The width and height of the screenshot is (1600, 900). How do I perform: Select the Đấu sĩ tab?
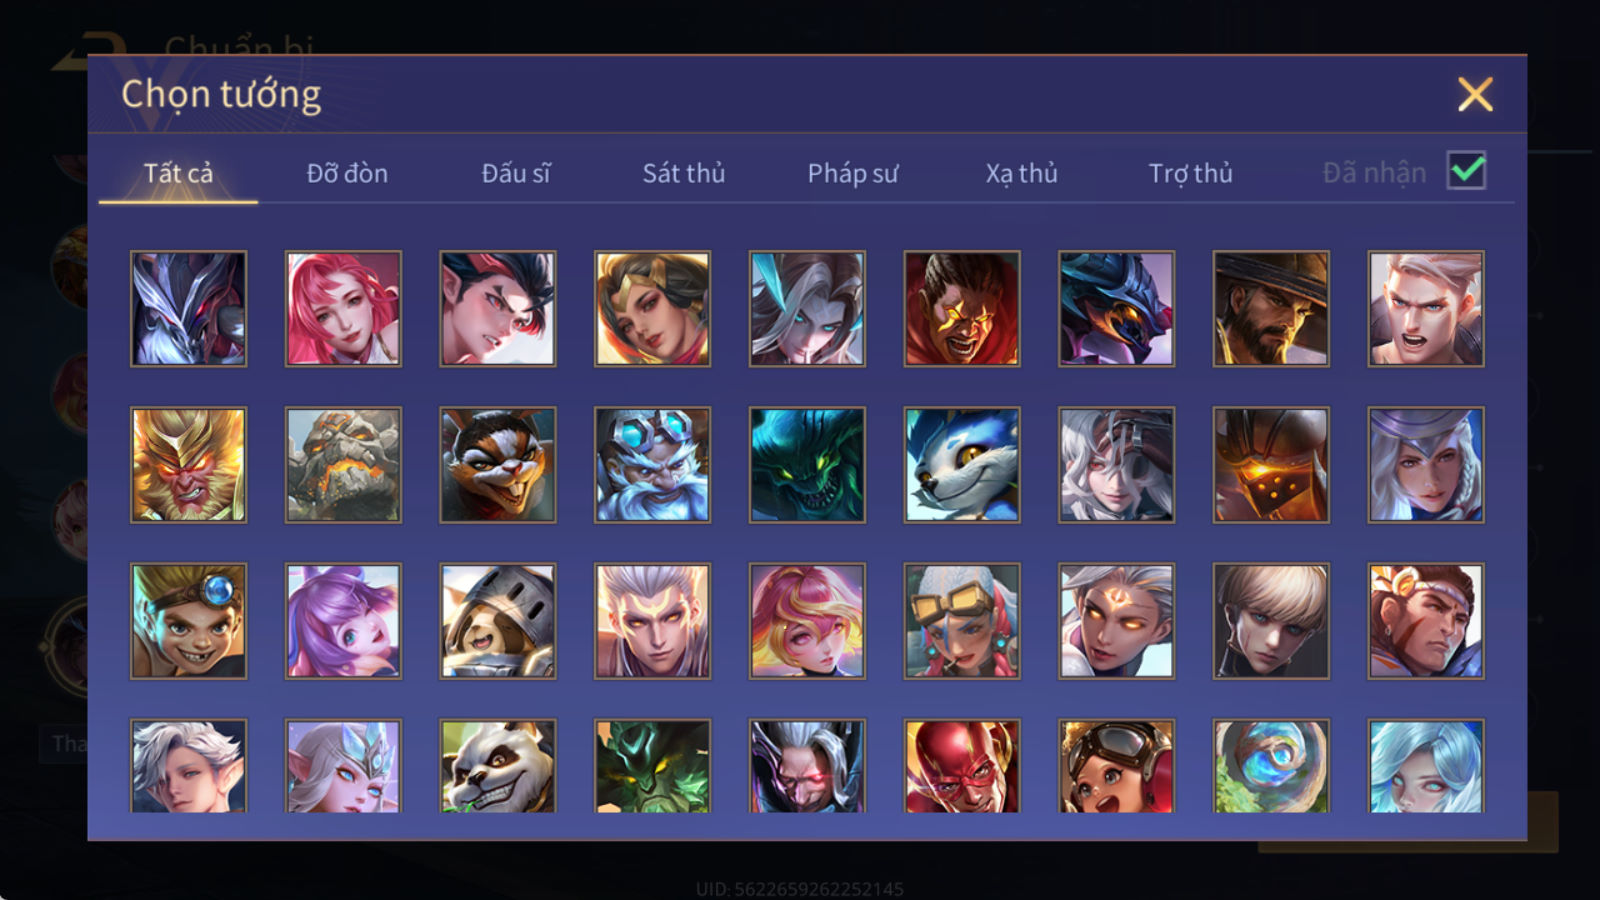point(516,174)
